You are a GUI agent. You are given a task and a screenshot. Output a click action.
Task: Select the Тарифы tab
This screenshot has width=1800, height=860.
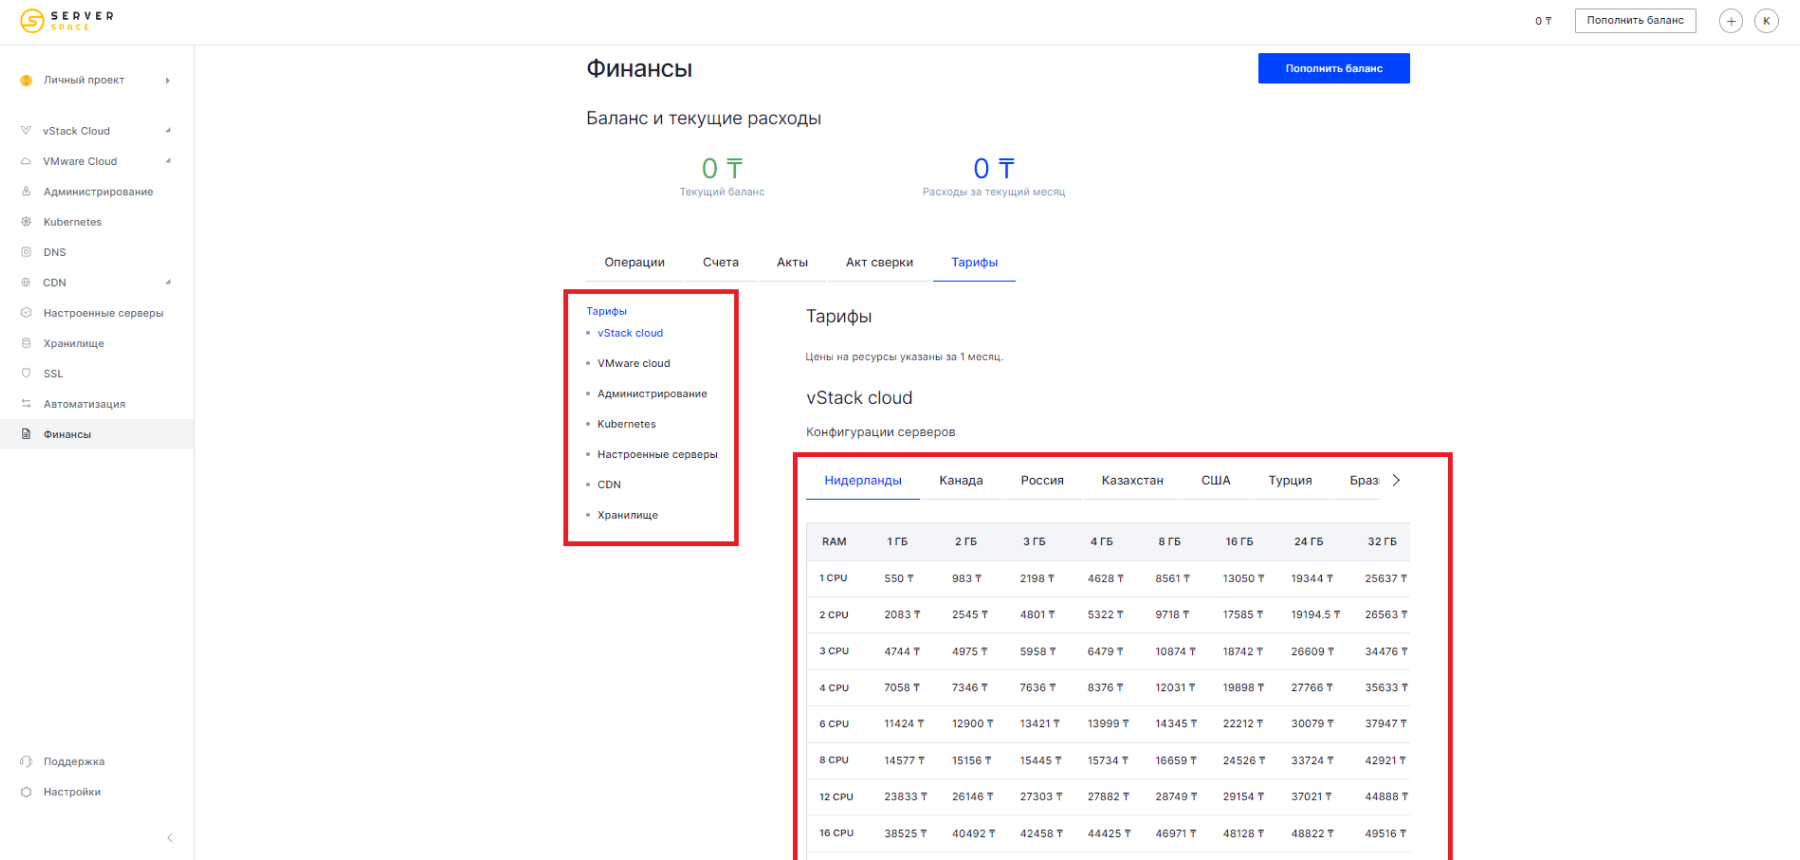[x=974, y=262]
